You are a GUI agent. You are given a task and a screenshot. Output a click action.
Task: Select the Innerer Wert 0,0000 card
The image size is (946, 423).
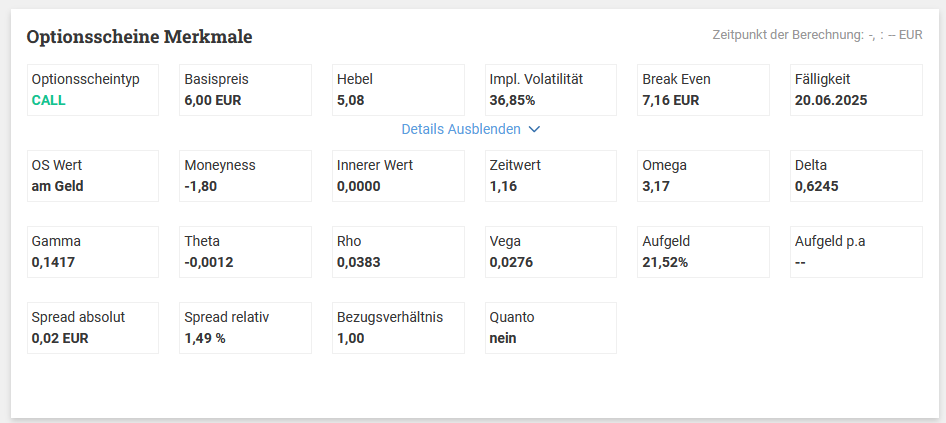click(398, 176)
